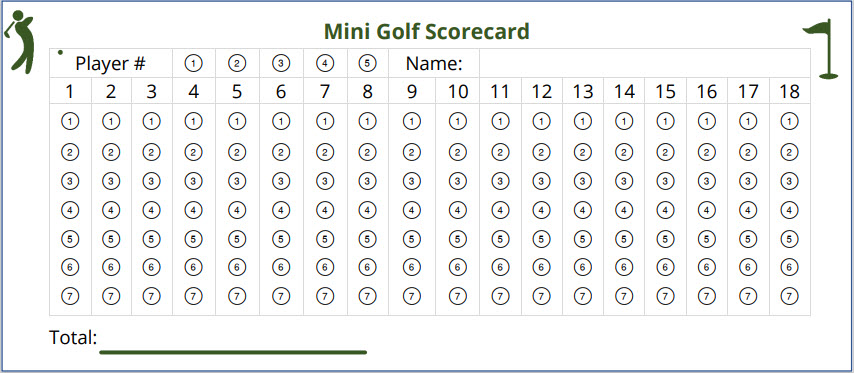Select Player # bubble 1
Viewport: 854px width, 373px height.
[193, 63]
